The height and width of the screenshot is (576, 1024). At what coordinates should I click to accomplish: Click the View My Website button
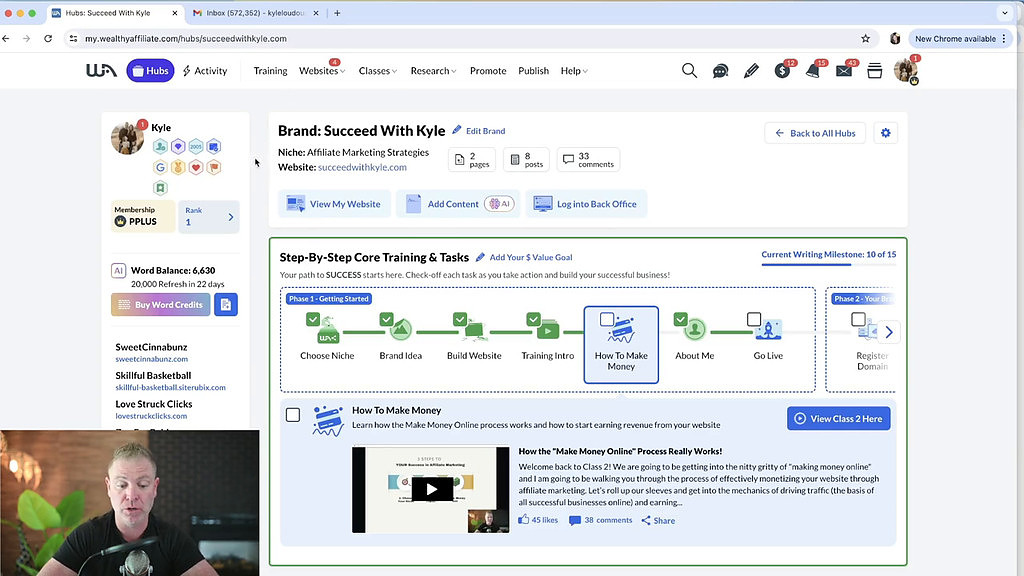(334, 204)
